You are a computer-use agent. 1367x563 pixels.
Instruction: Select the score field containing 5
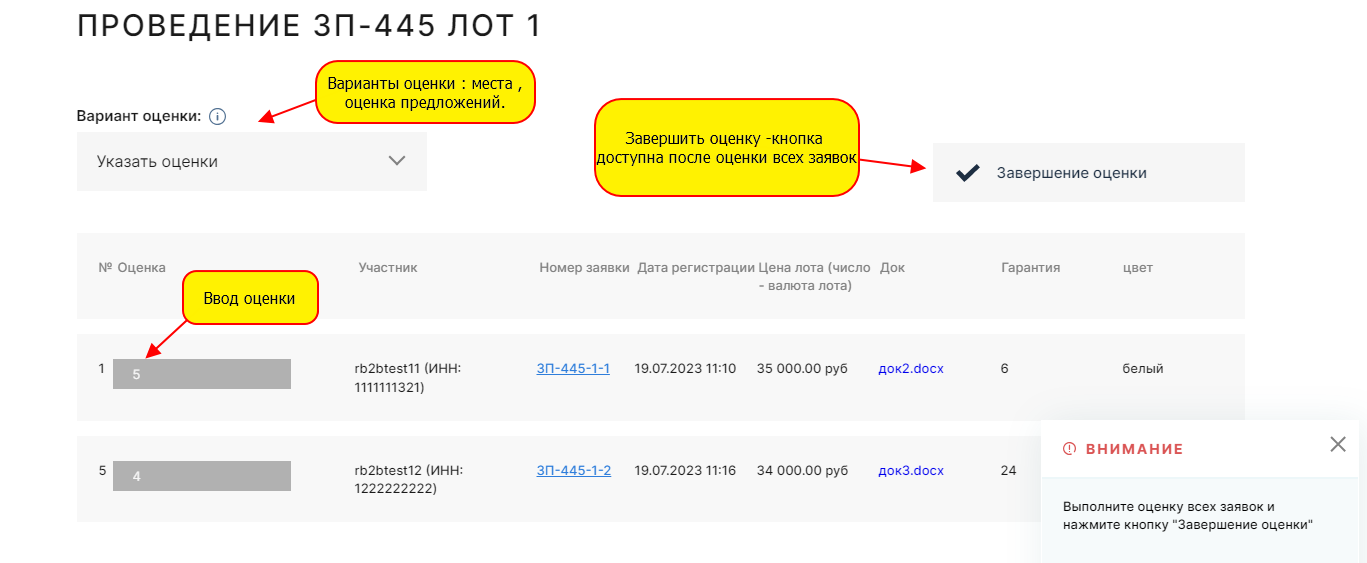tap(201, 374)
